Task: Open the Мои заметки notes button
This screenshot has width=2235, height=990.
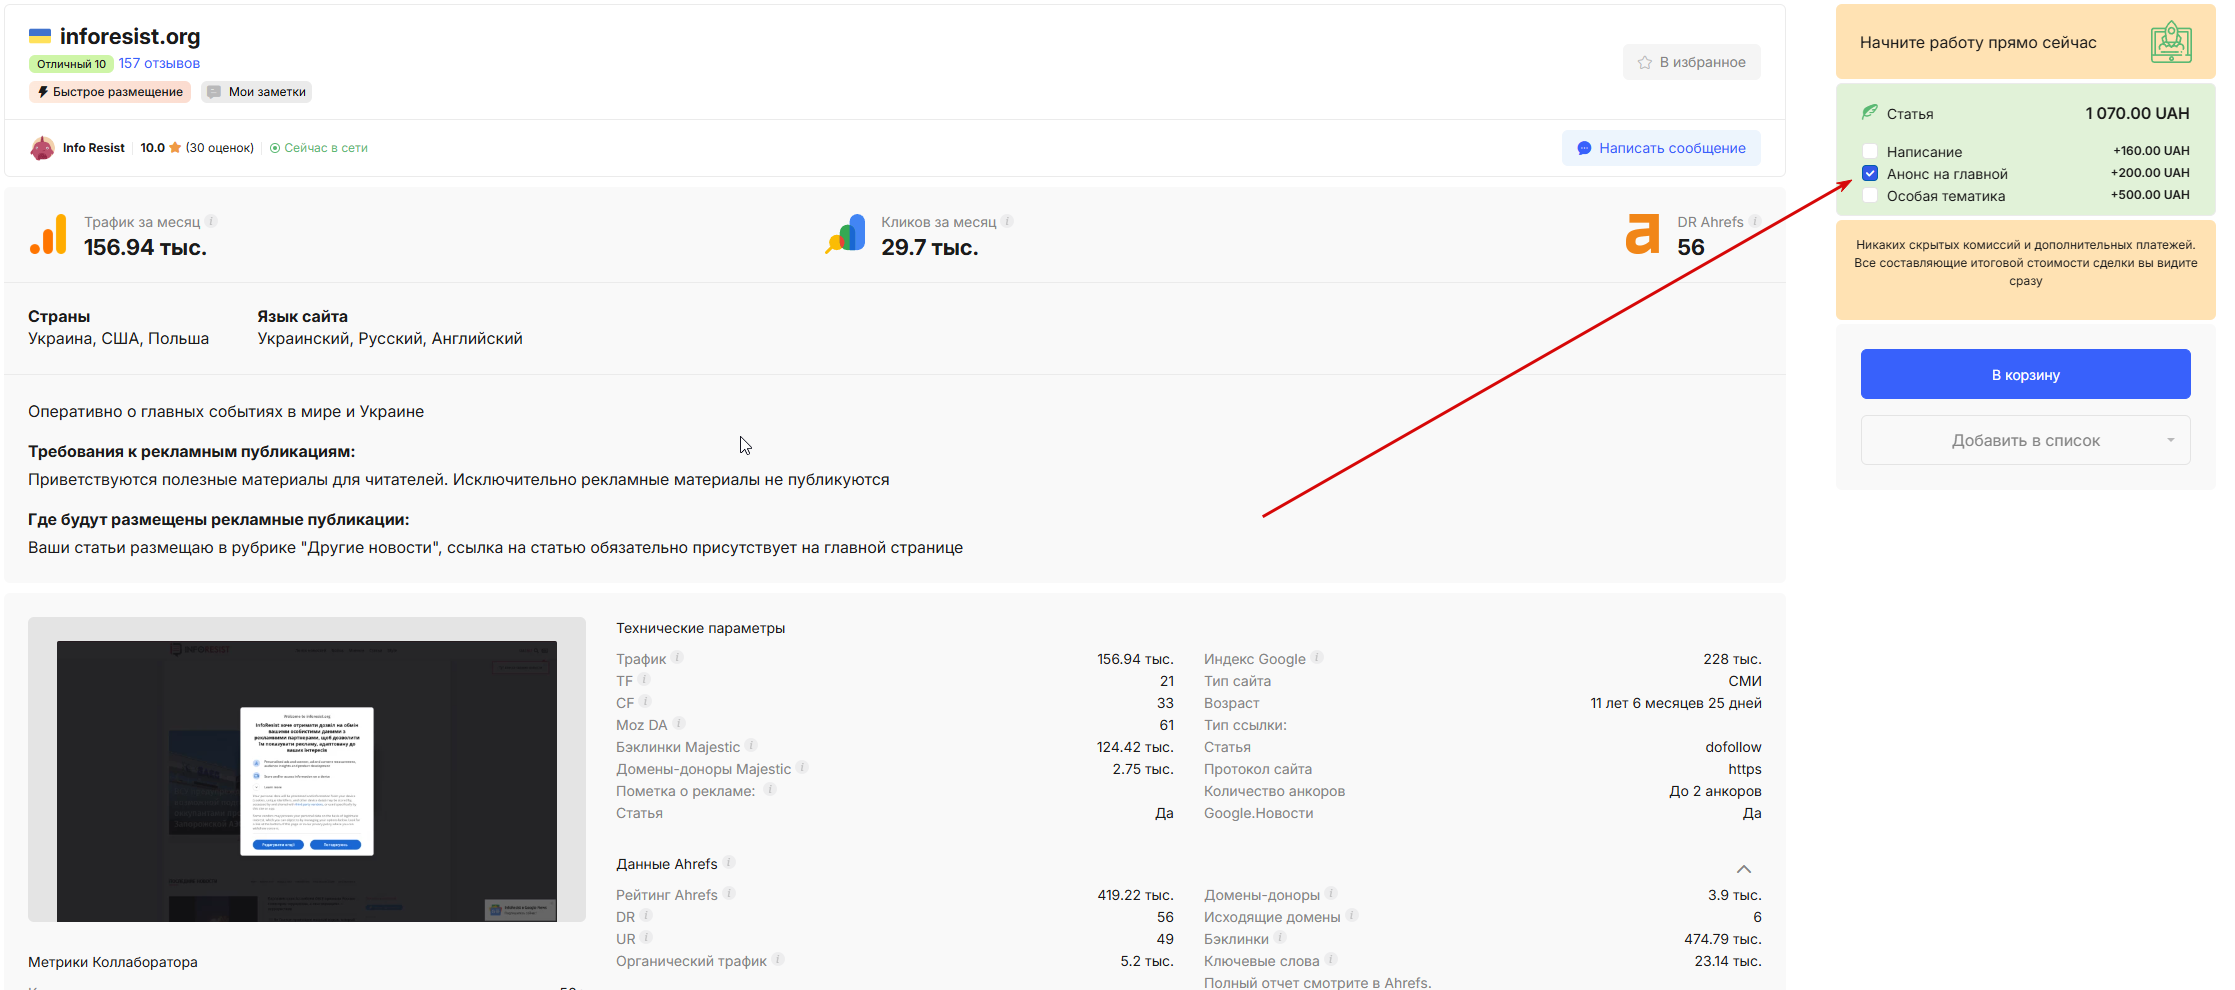Action: tap(257, 92)
